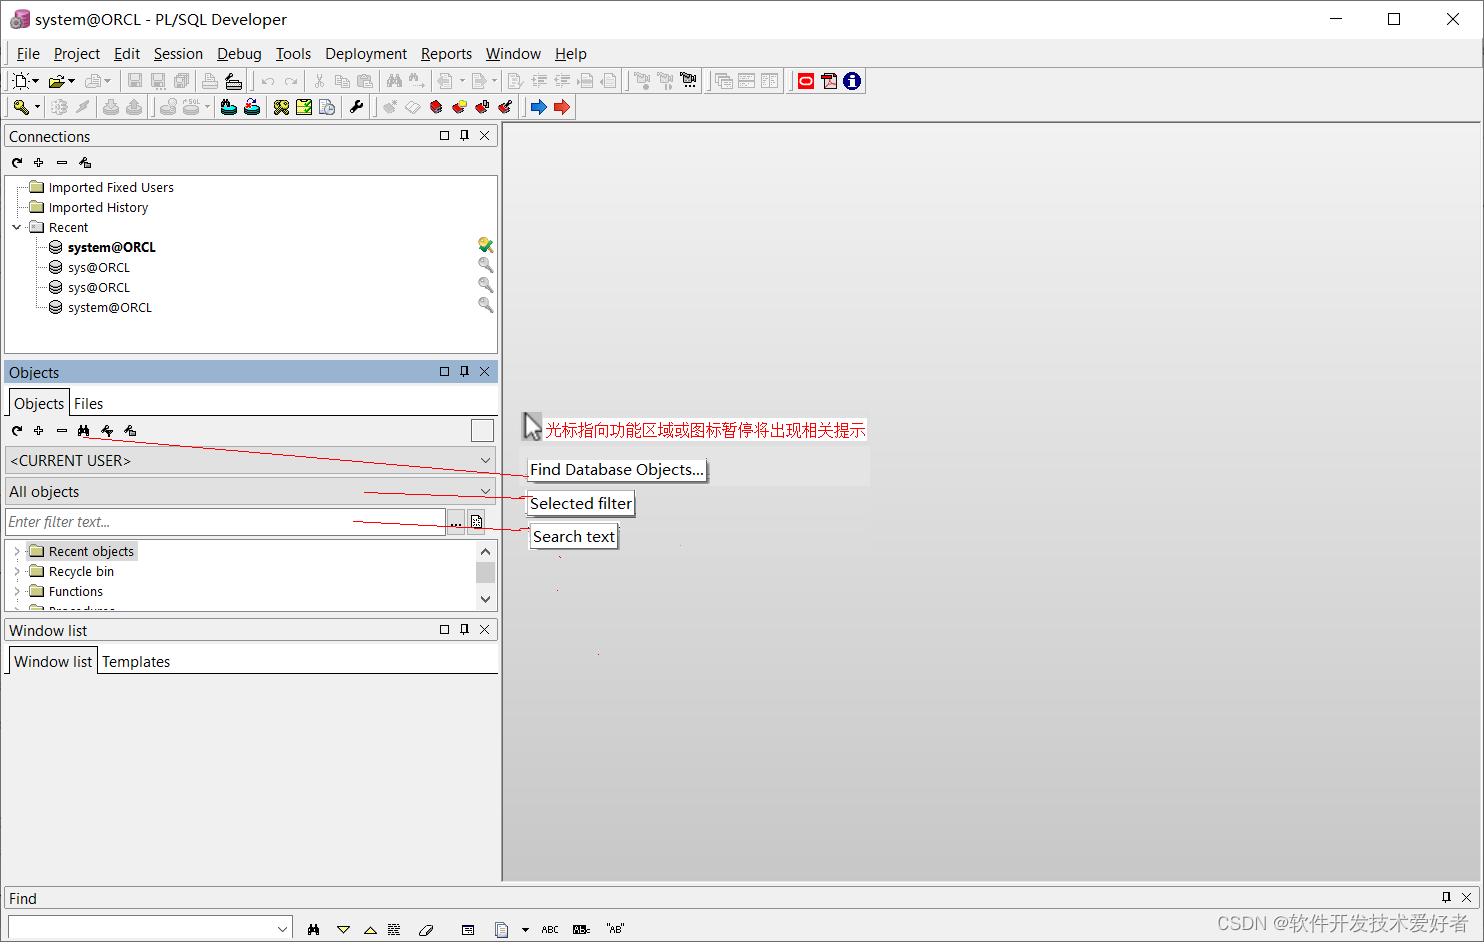This screenshot has height=942, width=1484.
Task: Expand the Functions folder
Action: tap(17, 591)
